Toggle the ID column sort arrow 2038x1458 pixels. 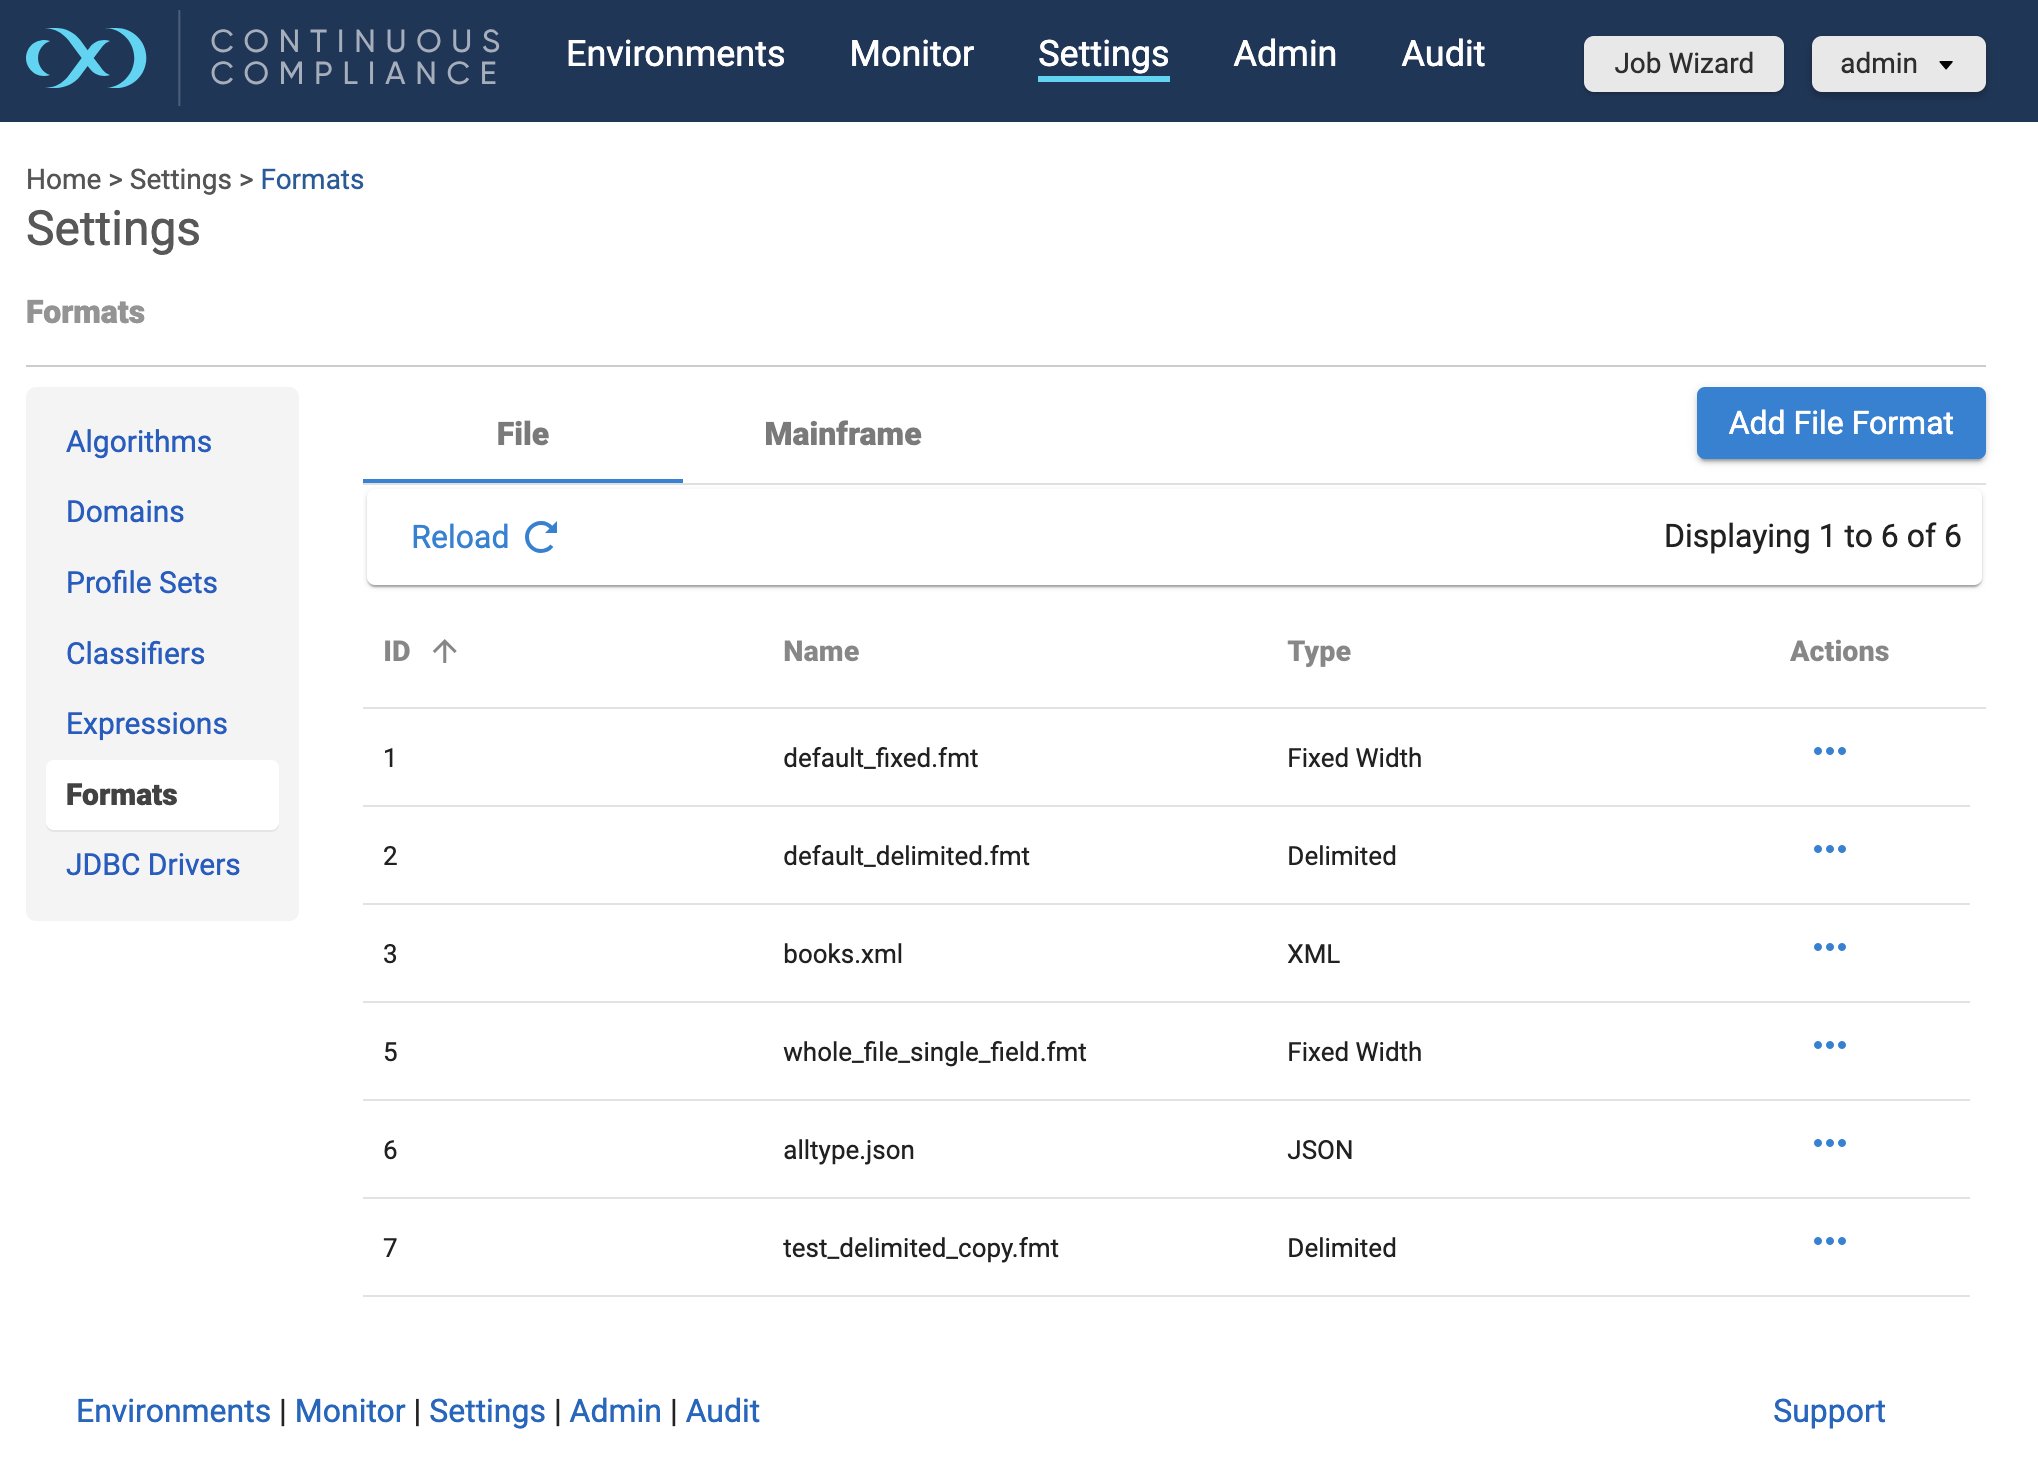[x=445, y=652]
